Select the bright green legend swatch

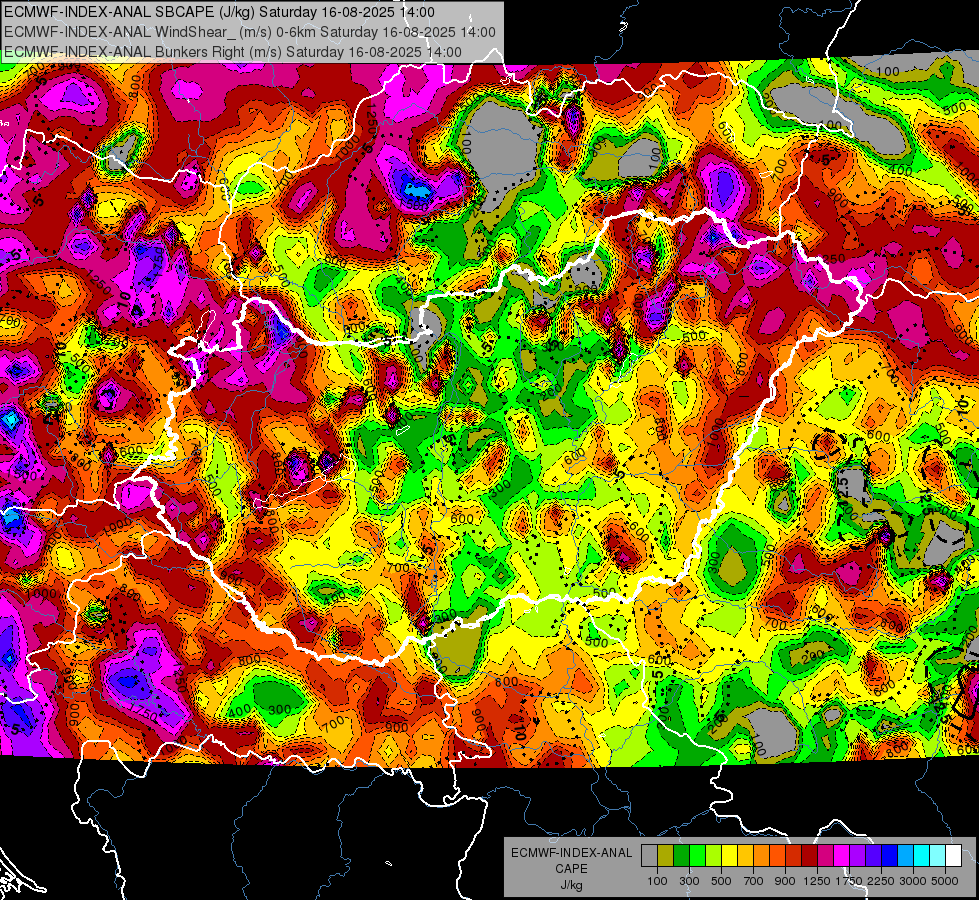[x=697, y=856]
